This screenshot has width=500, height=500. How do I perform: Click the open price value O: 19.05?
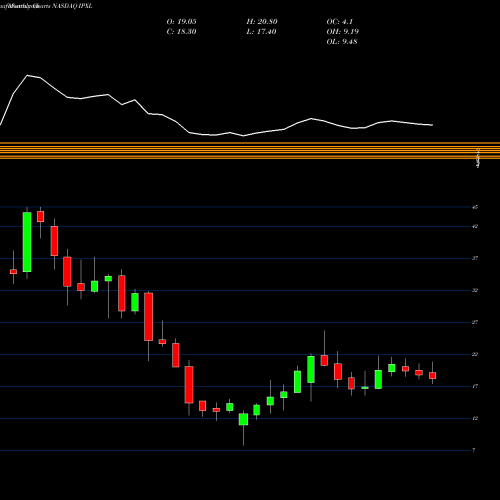(x=181, y=22)
